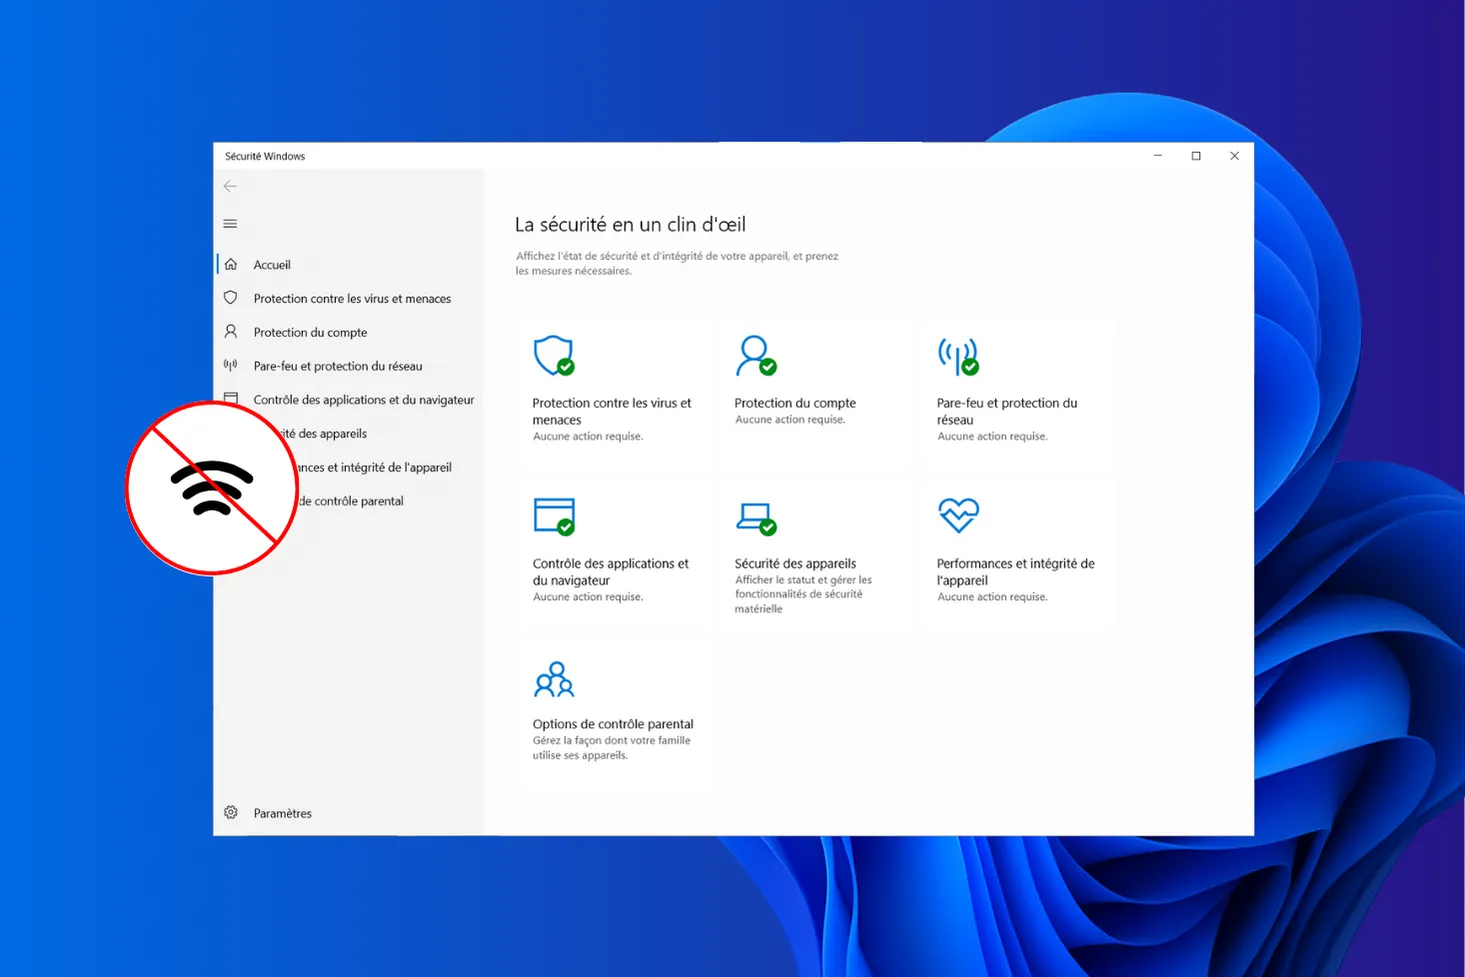Open the Paramètres gear icon
This screenshot has height=977, width=1465.
[230, 812]
